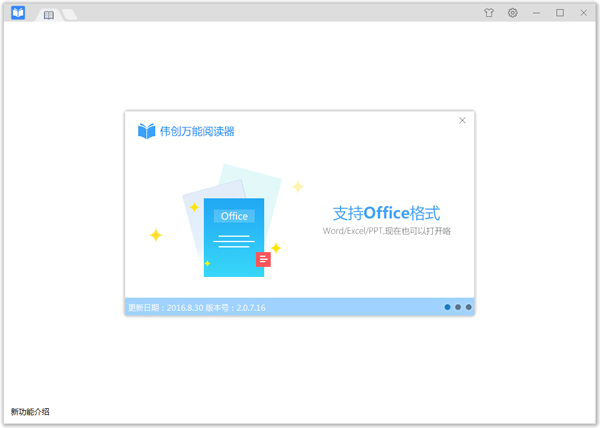This screenshot has height=428, width=600.
Task: Open the skin theme shirt icon
Action: 489,13
